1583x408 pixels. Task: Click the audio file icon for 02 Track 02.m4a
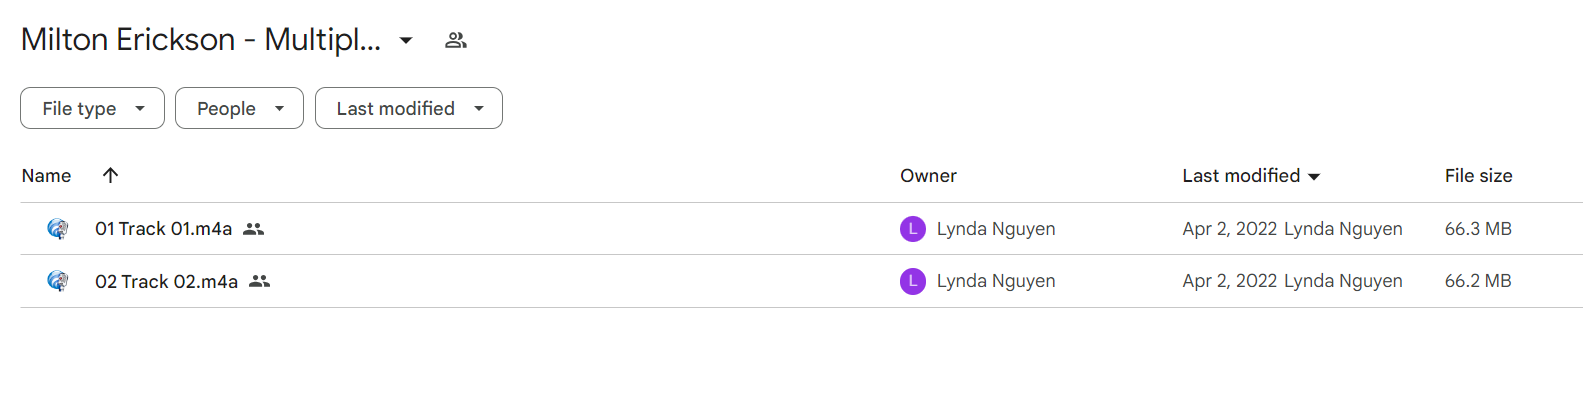pos(58,281)
